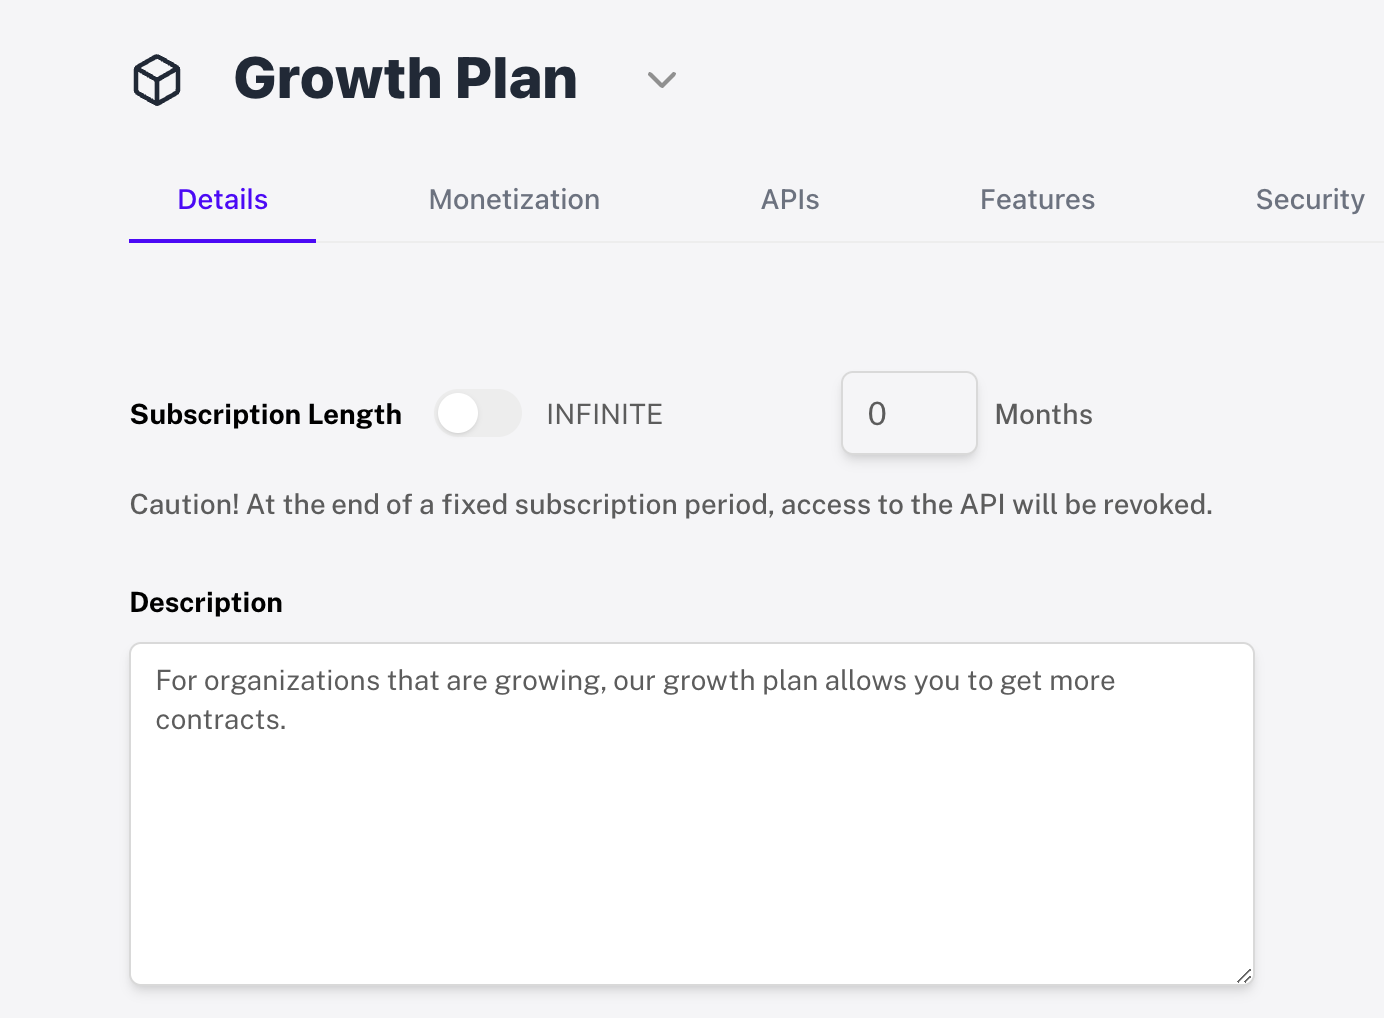Navigate to the Security tab
1384x1018 pixels.
click(x=1310, y=199)
